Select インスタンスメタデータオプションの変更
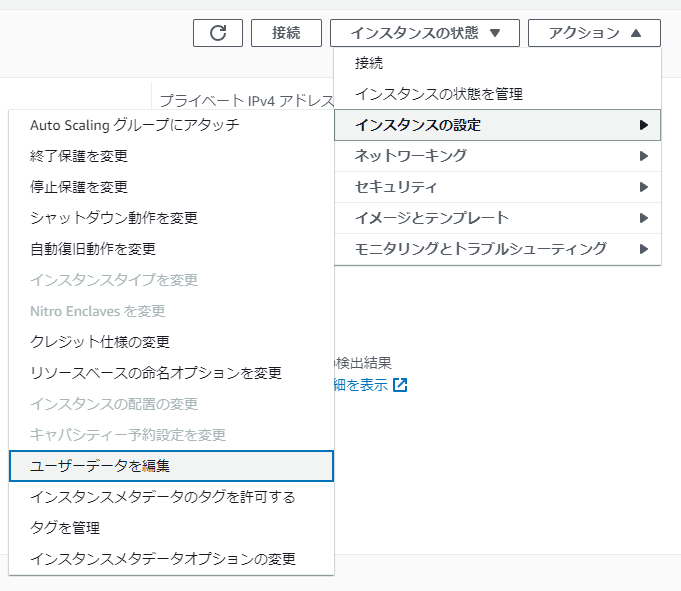The image size is (681, 591). (x=171, y=559)
